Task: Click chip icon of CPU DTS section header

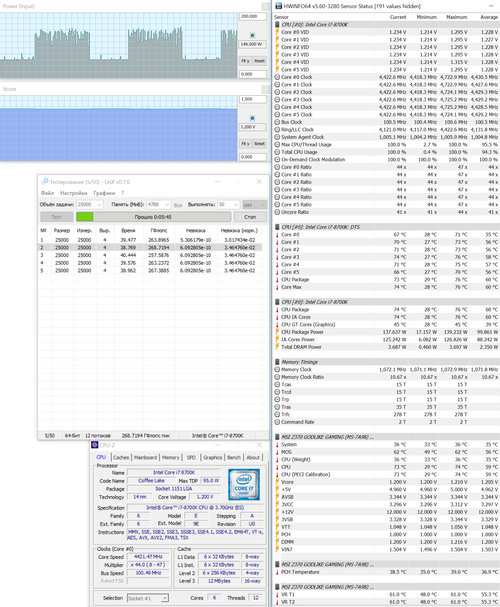Action: pos(277,227)
